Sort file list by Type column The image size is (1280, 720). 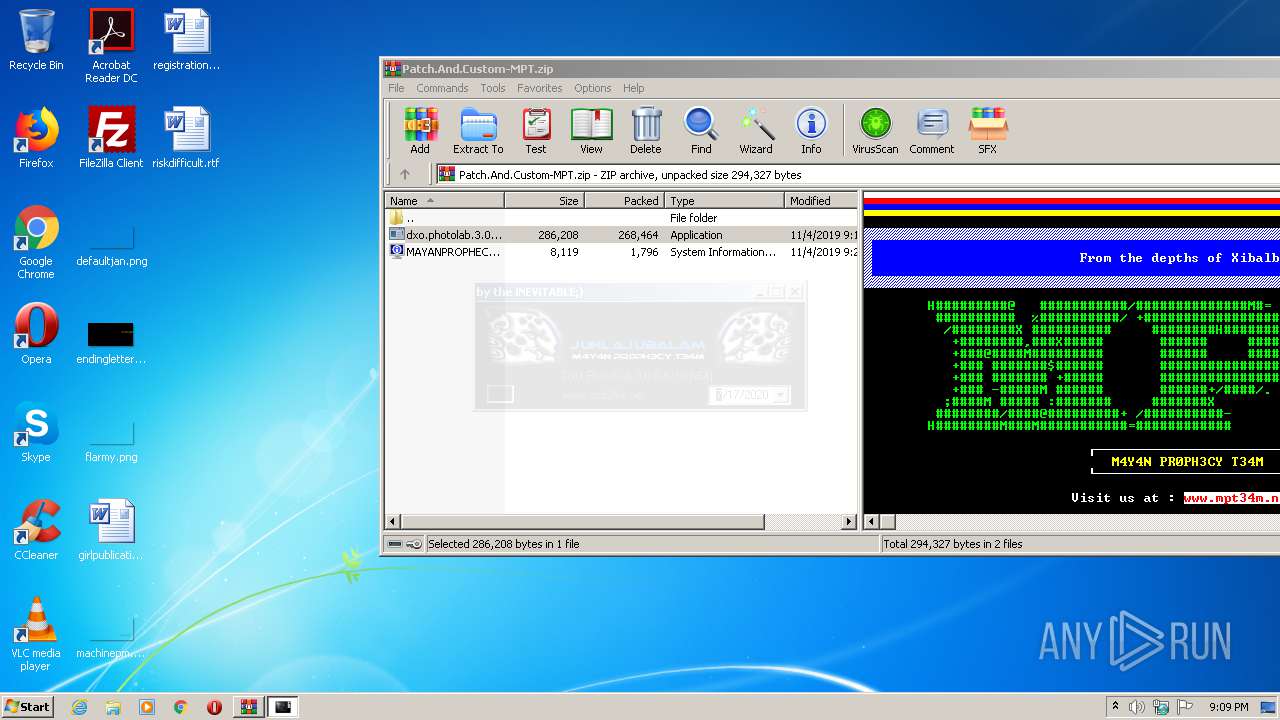[725, 201]
